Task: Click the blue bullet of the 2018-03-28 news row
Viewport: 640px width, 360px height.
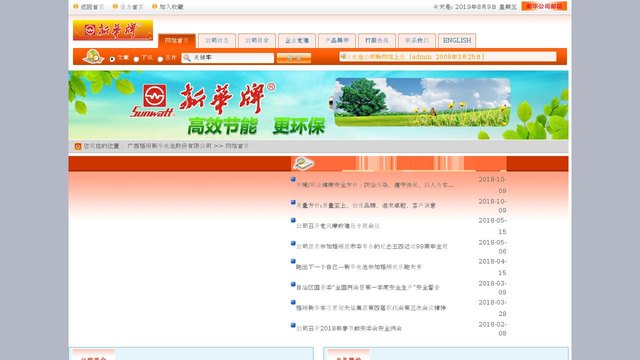Action: (293, 302)
